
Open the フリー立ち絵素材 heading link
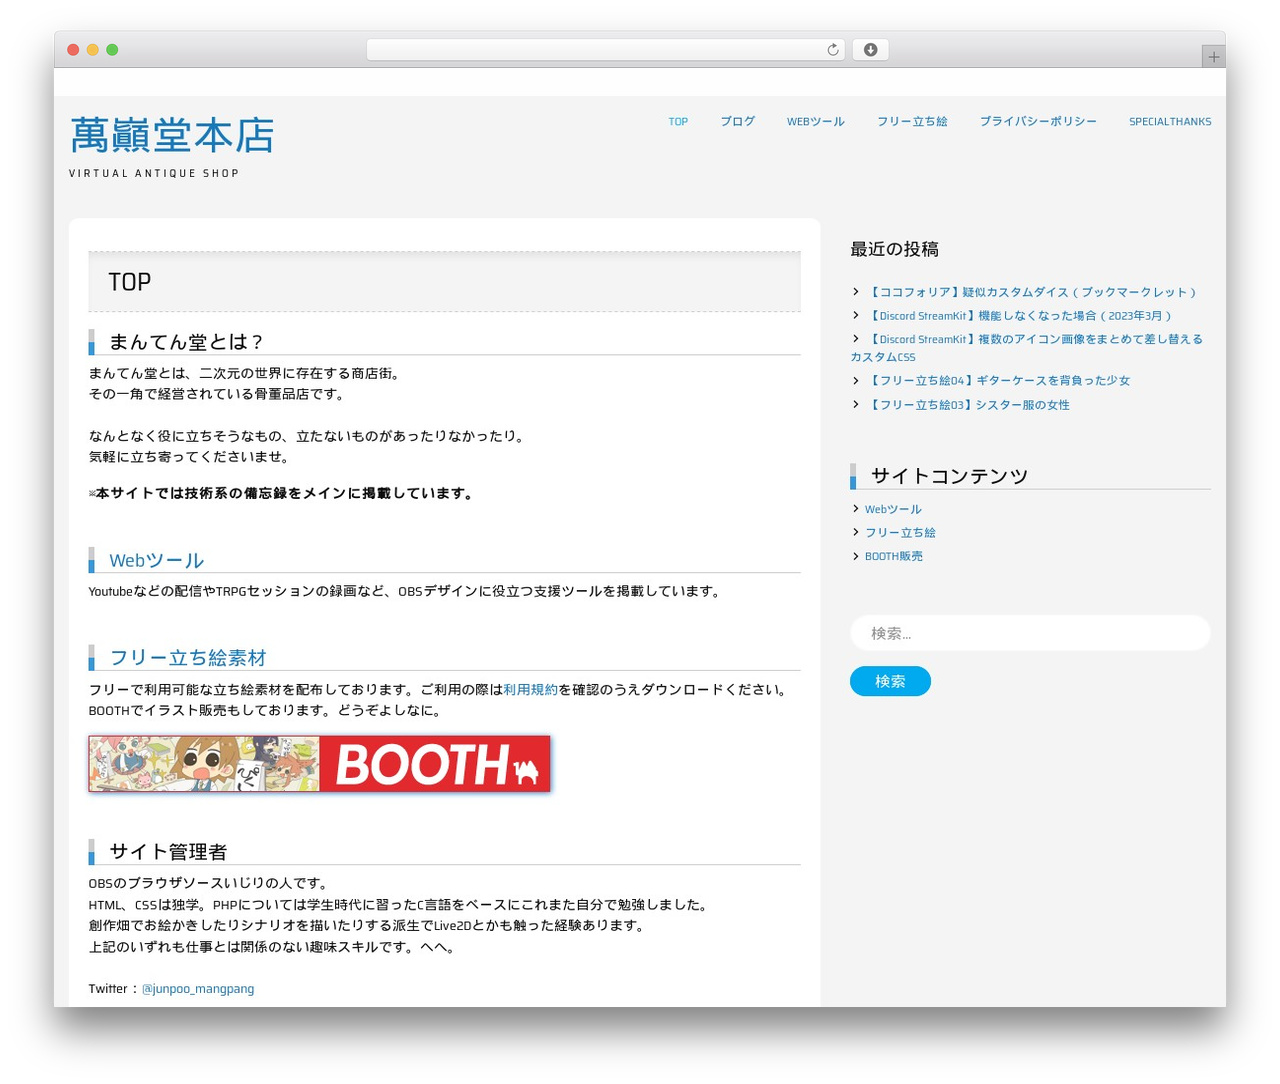click(188, 658)
